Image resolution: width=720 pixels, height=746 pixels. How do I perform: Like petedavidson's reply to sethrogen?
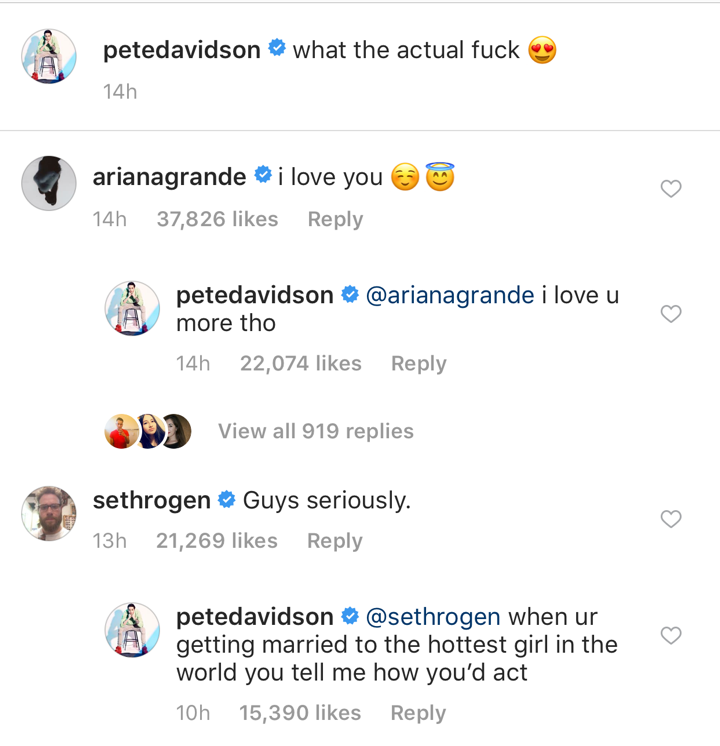pos(671,636)
